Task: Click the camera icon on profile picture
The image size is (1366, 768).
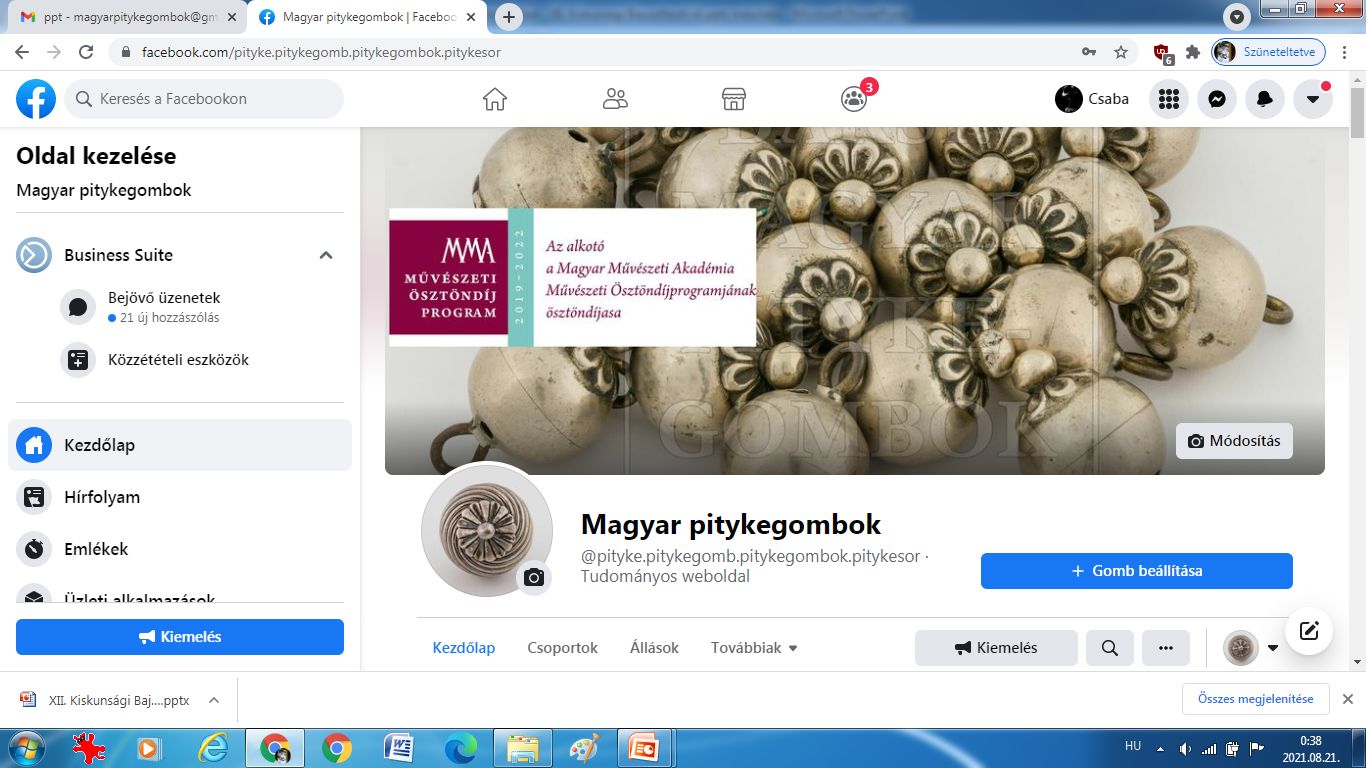Action: 534,577
